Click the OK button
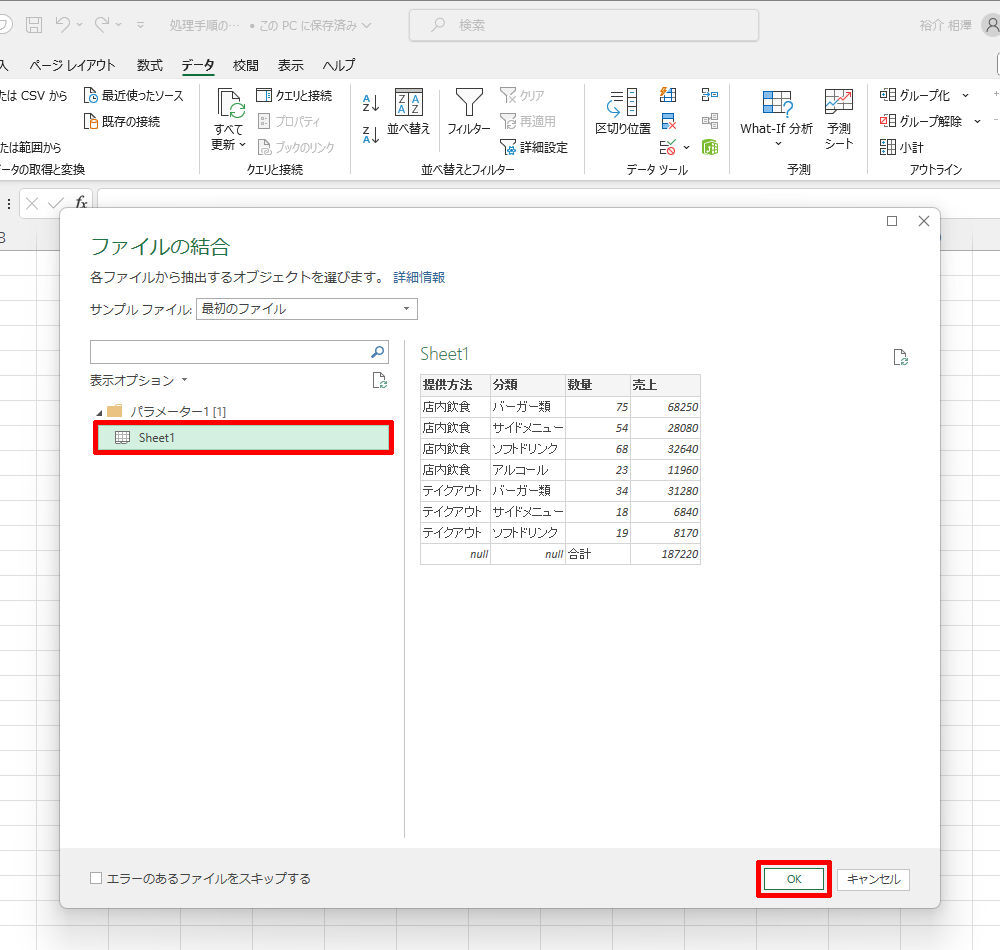 (x=793, y=879)
